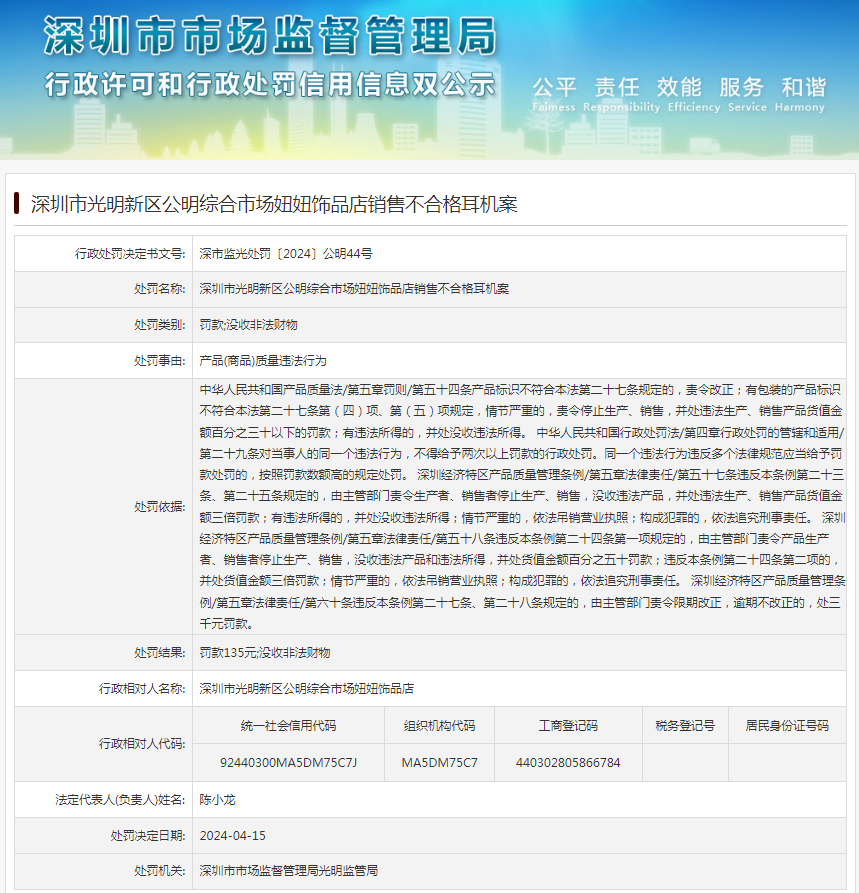
Task: Click the 行政许可和行政处罚信用信息双公示 subtitle
Action: [x=270, y=84]
